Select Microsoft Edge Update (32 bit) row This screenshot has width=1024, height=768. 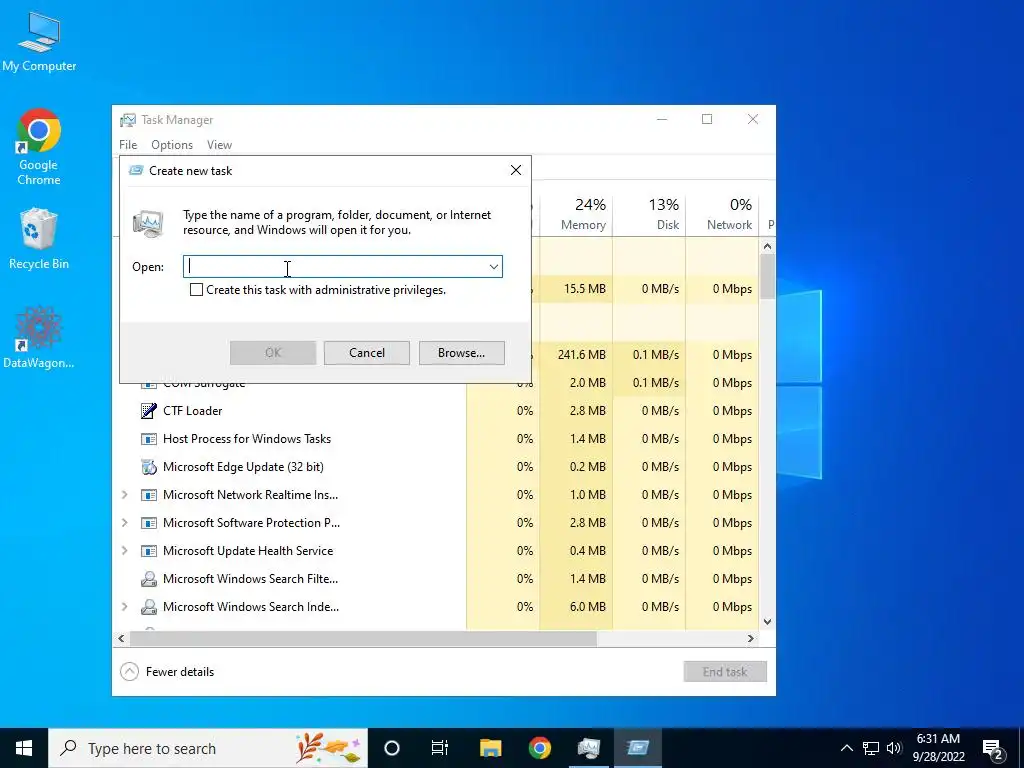tap(438, 467)
